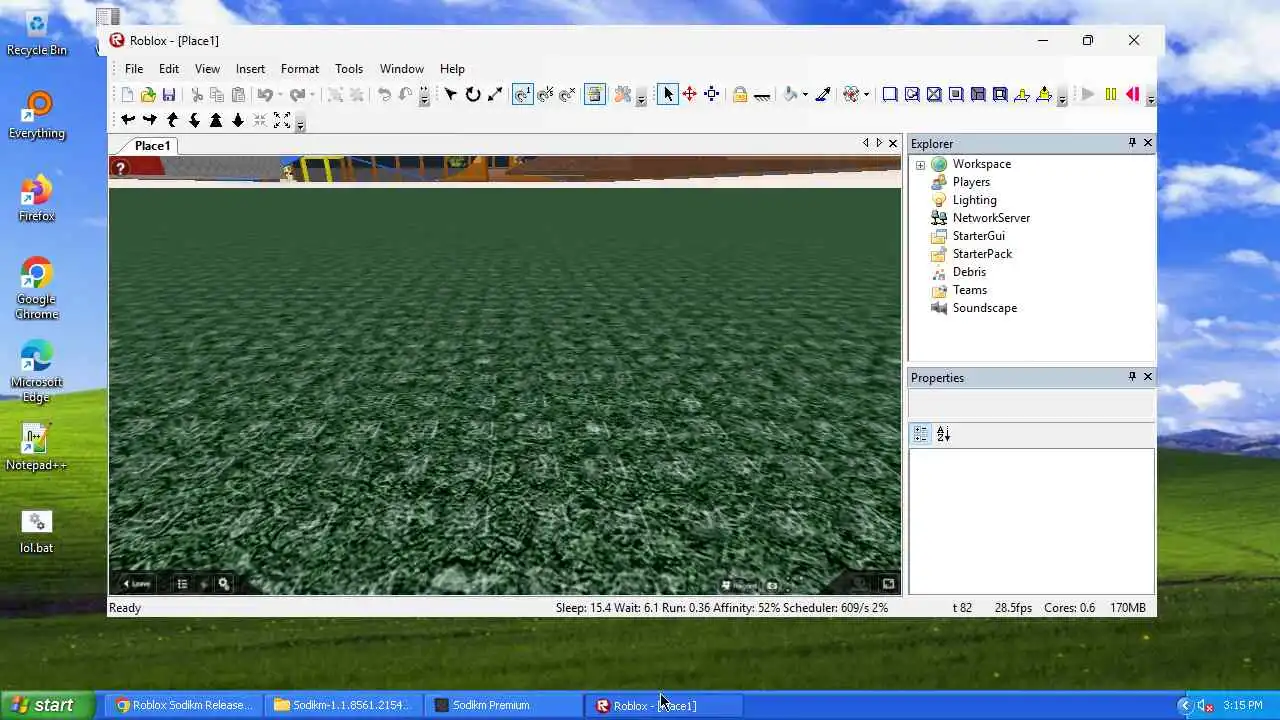Toggle the 1-stud grid snap button

click(523, 95)
